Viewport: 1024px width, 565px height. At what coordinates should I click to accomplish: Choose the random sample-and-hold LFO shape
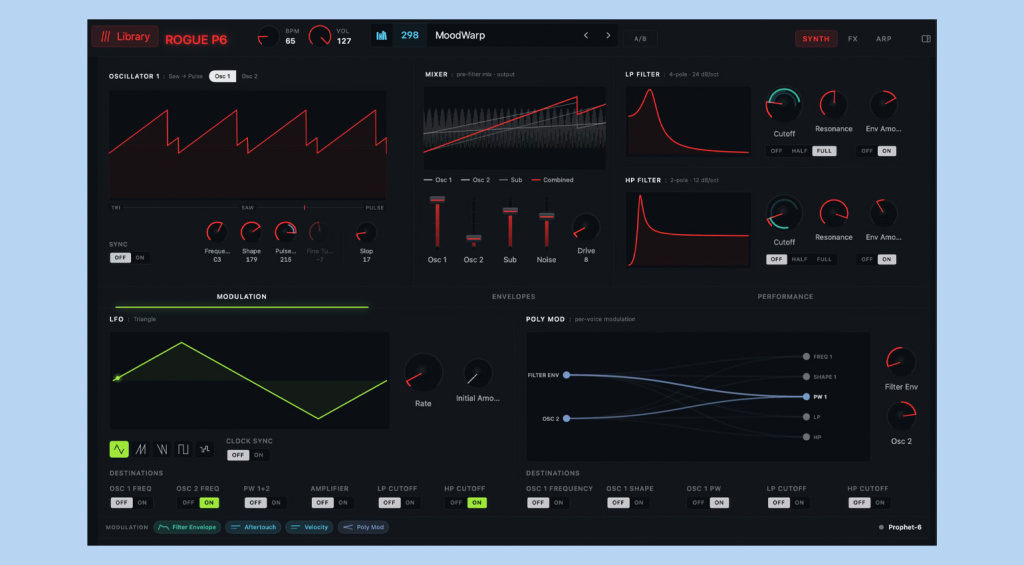pyautogui.click(x=205, y=449)
